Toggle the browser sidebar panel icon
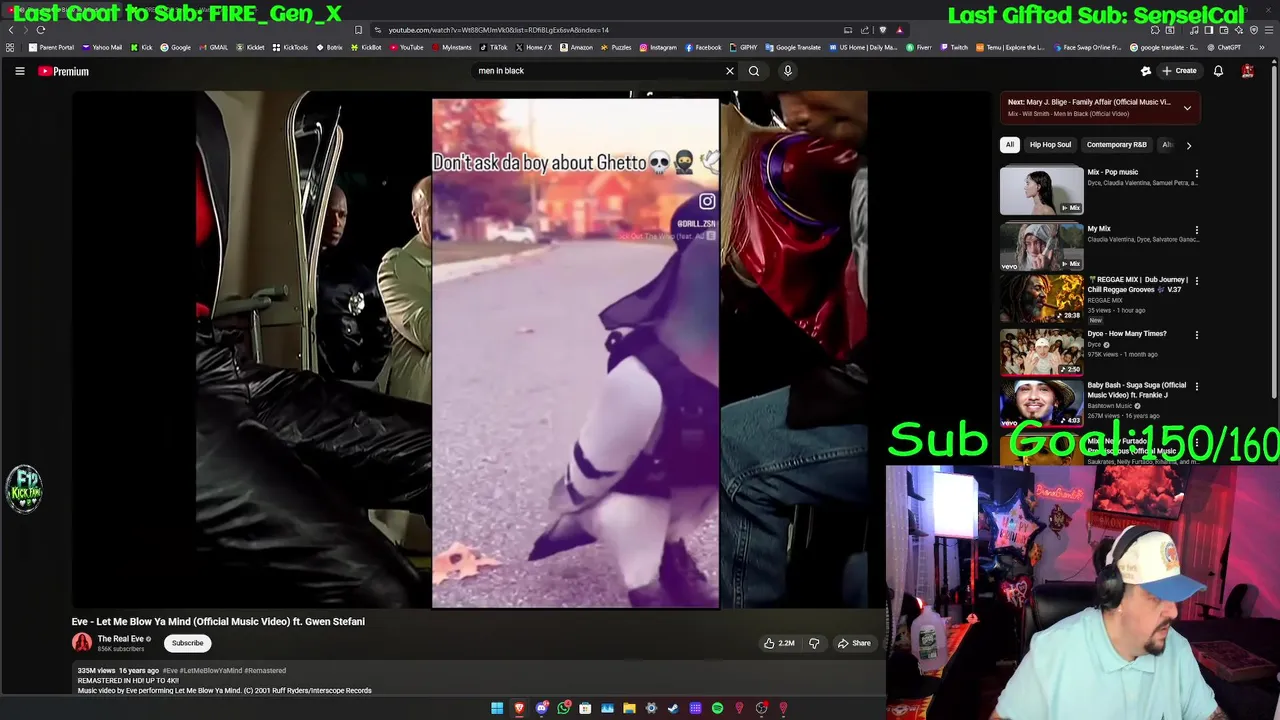 click(x=1209, y=30)
